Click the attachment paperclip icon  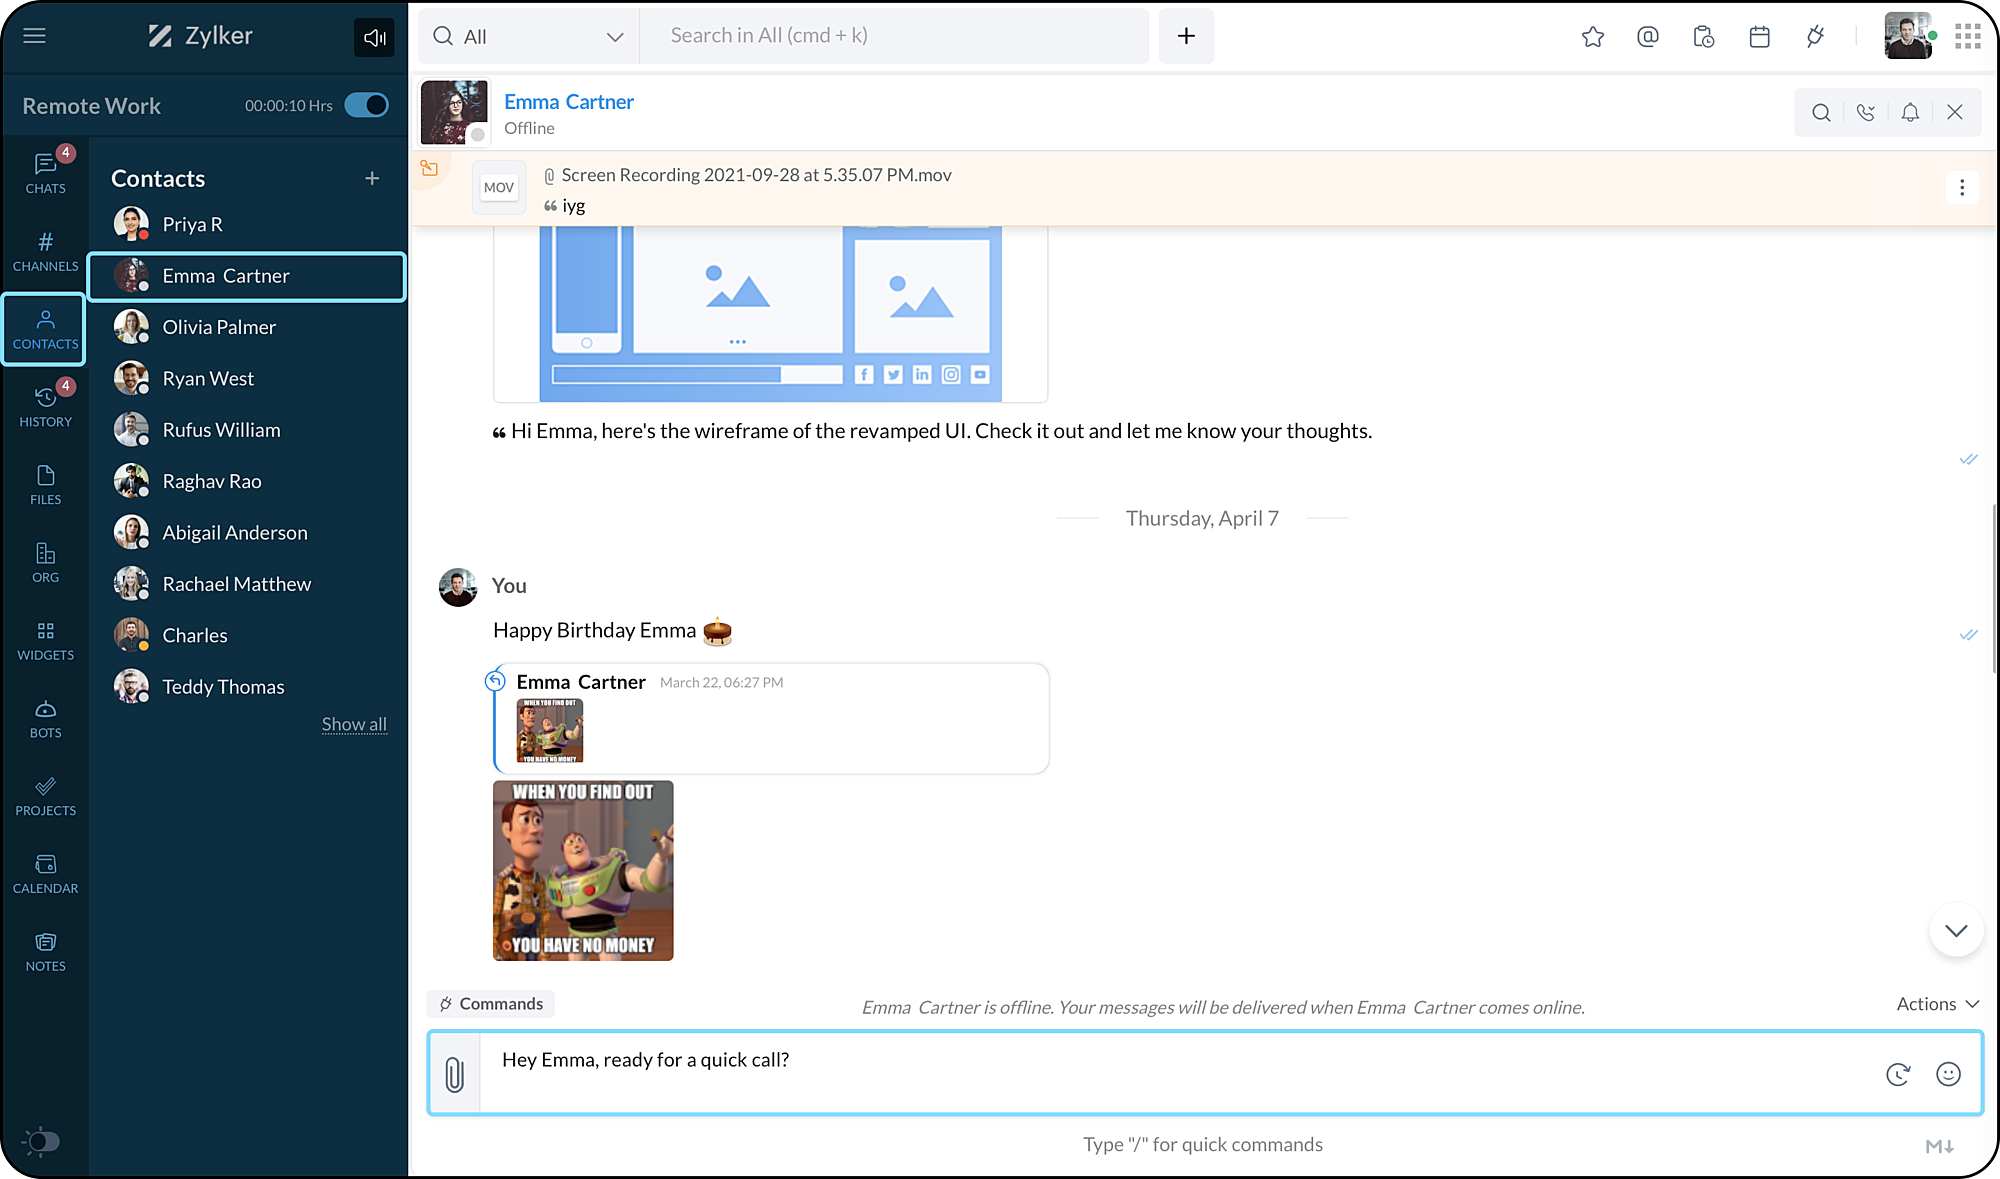pos(454,1074)
